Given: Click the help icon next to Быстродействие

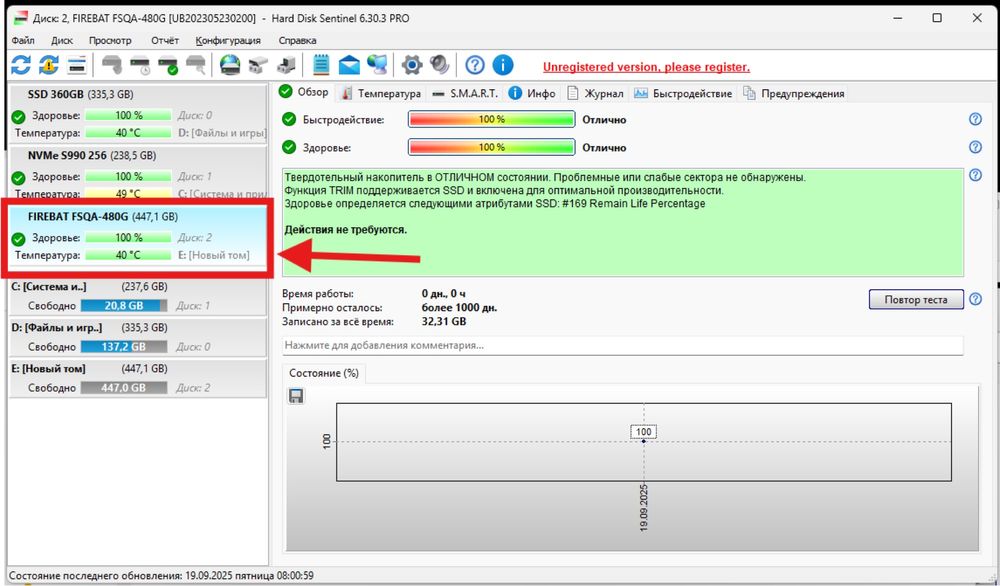Looking at the screenshot, I should tap(975, 119).
